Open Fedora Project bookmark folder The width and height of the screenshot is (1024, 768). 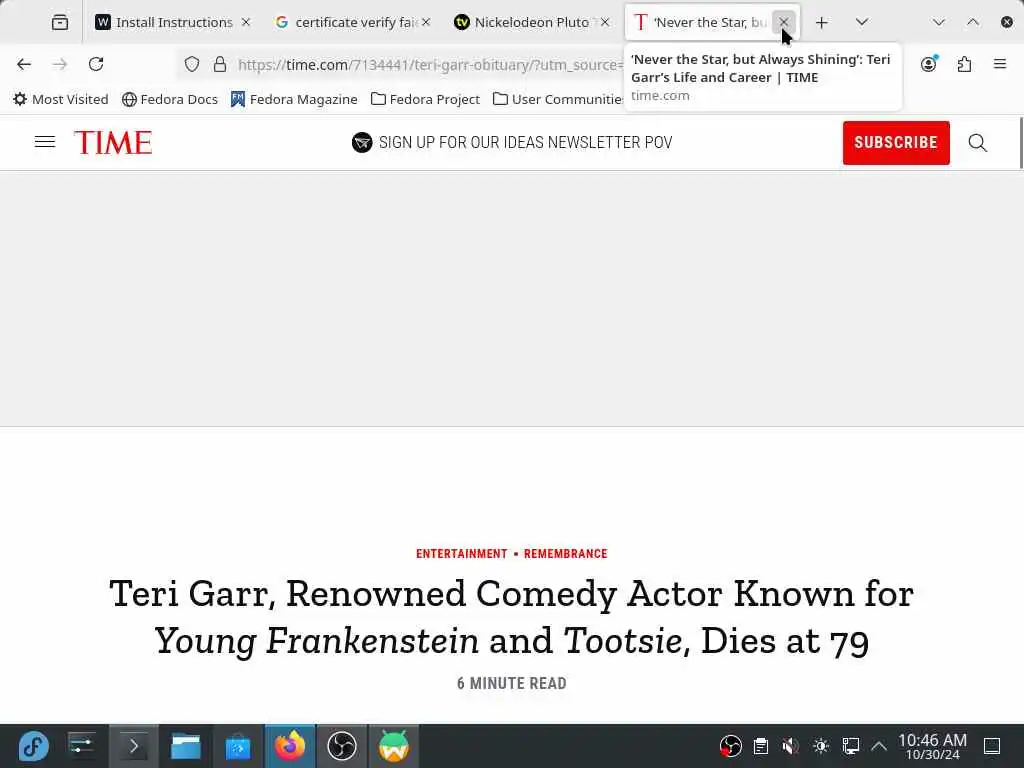[425, 99]
